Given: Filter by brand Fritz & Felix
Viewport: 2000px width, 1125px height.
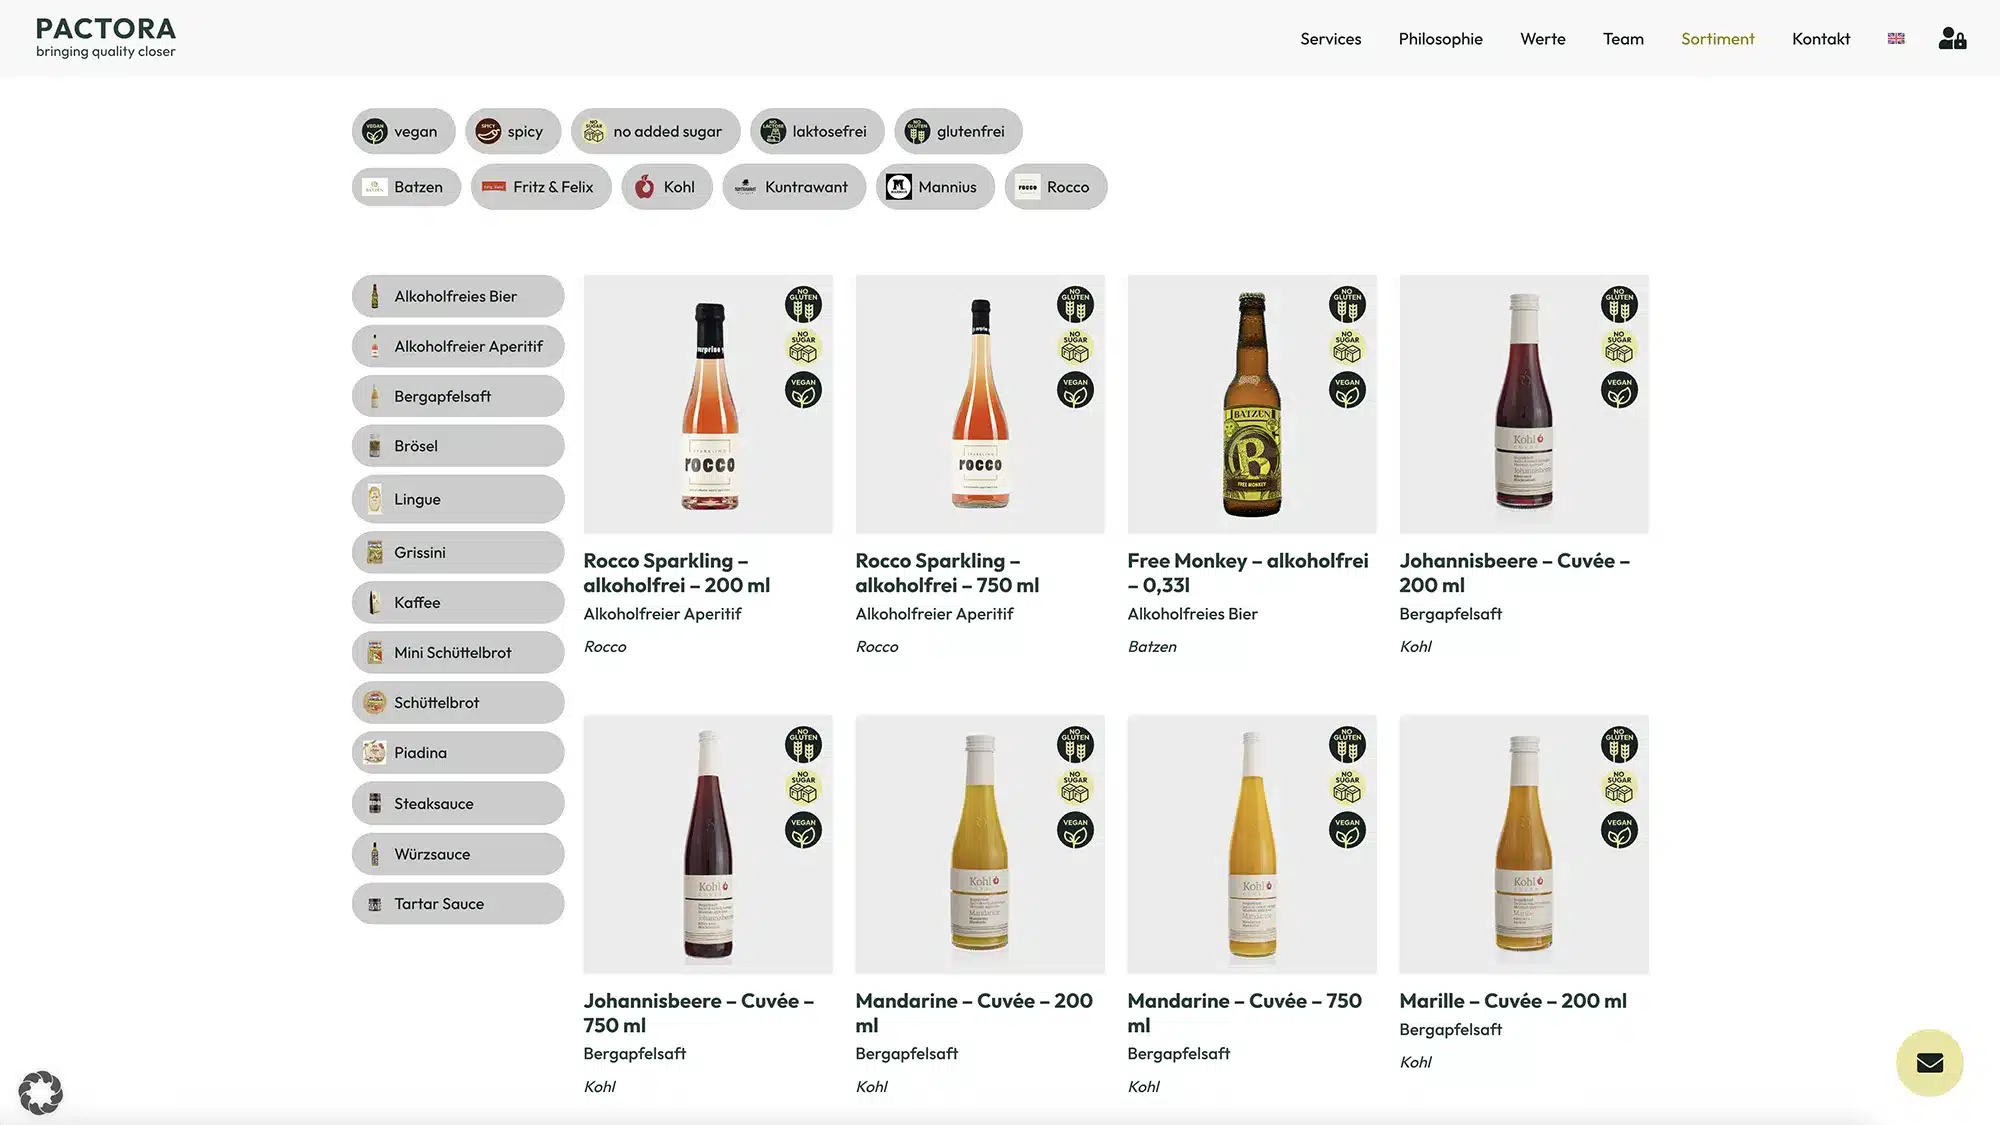Looking at the screenshot, I should [541, 187].
